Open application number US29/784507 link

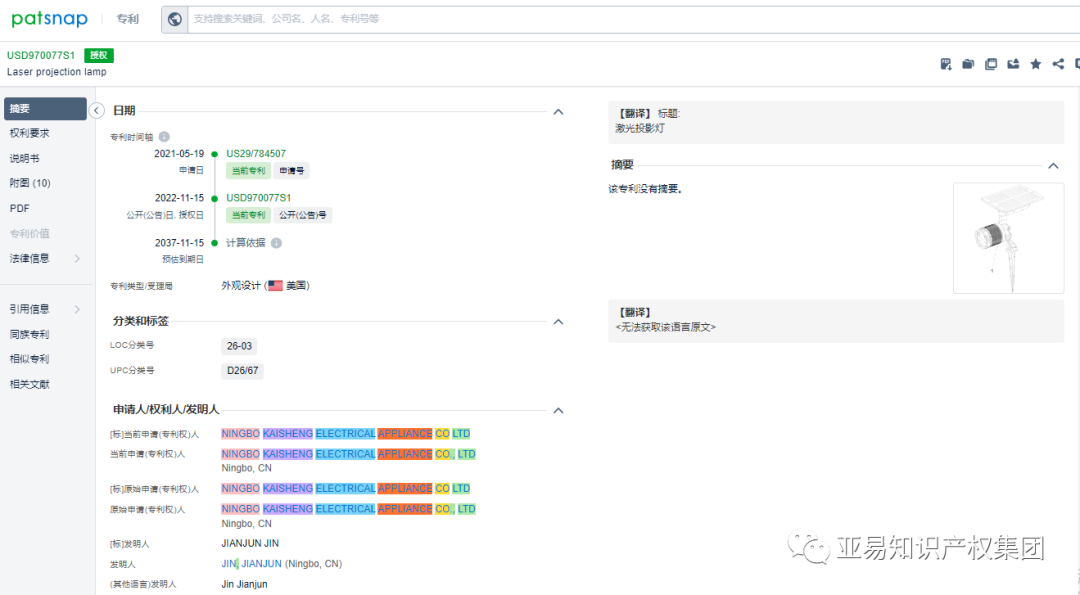click(x=256, y=154)
